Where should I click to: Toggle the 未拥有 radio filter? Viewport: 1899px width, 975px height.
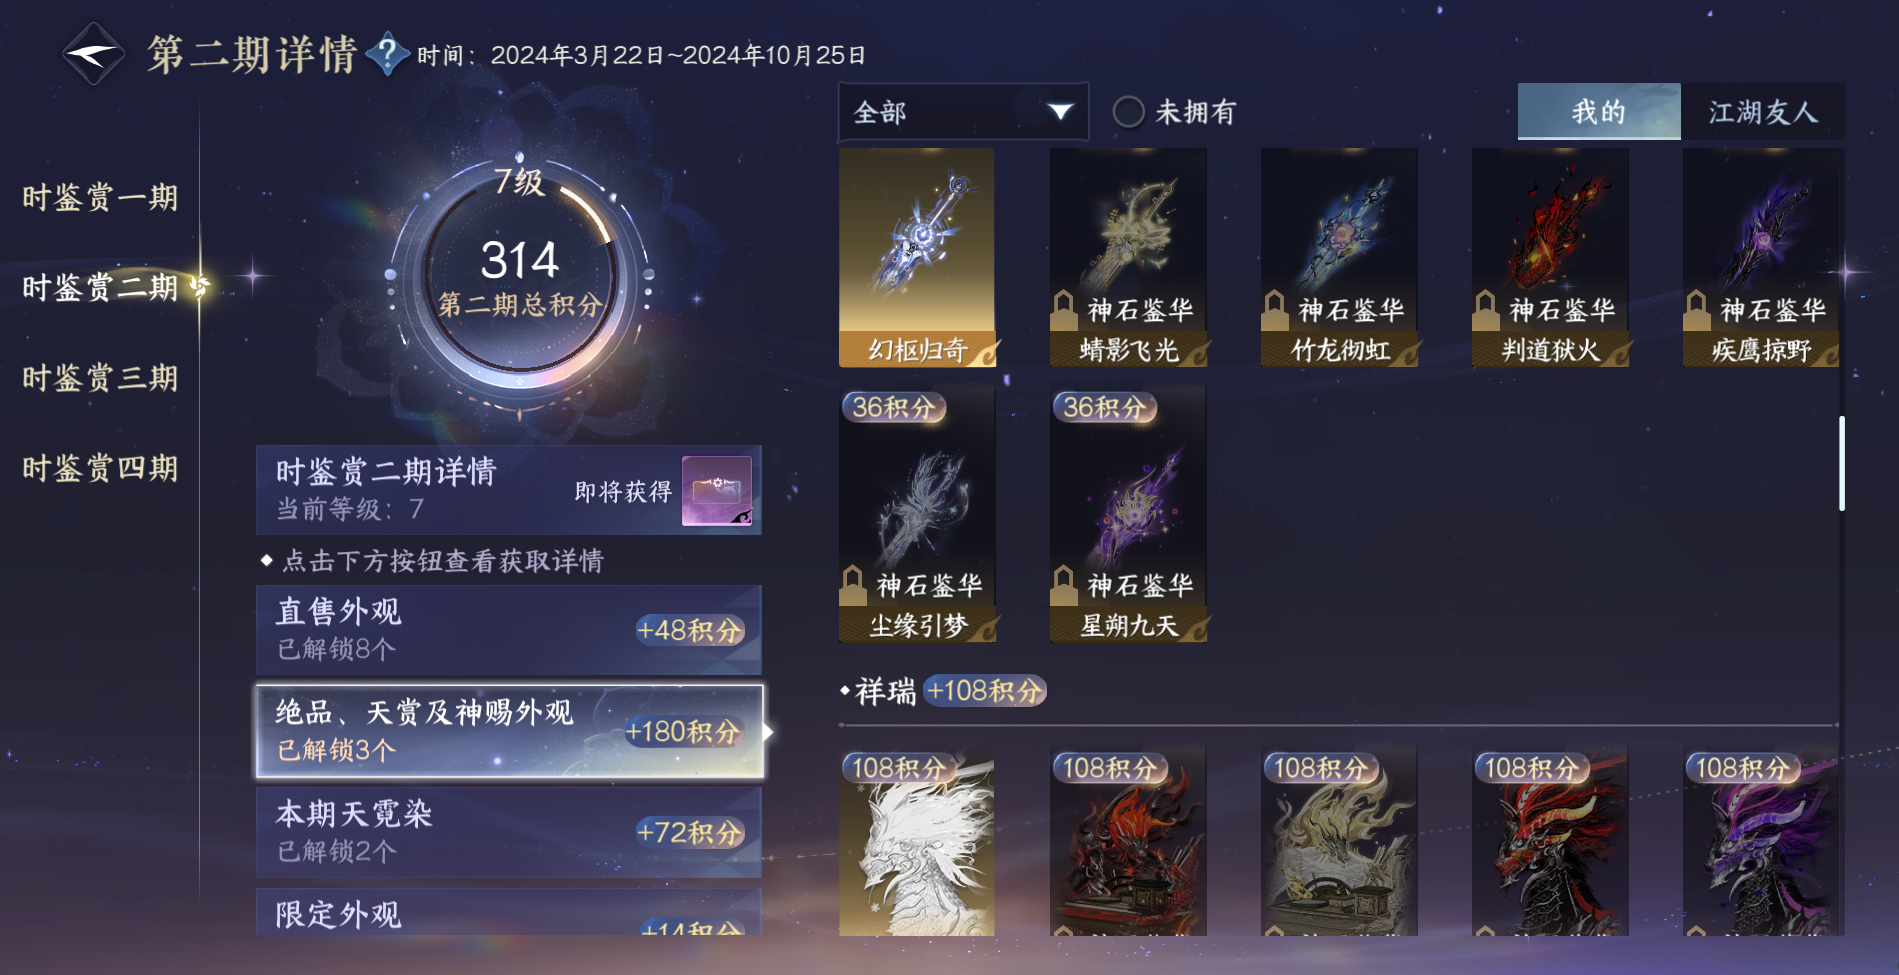tap(1129, 111)
